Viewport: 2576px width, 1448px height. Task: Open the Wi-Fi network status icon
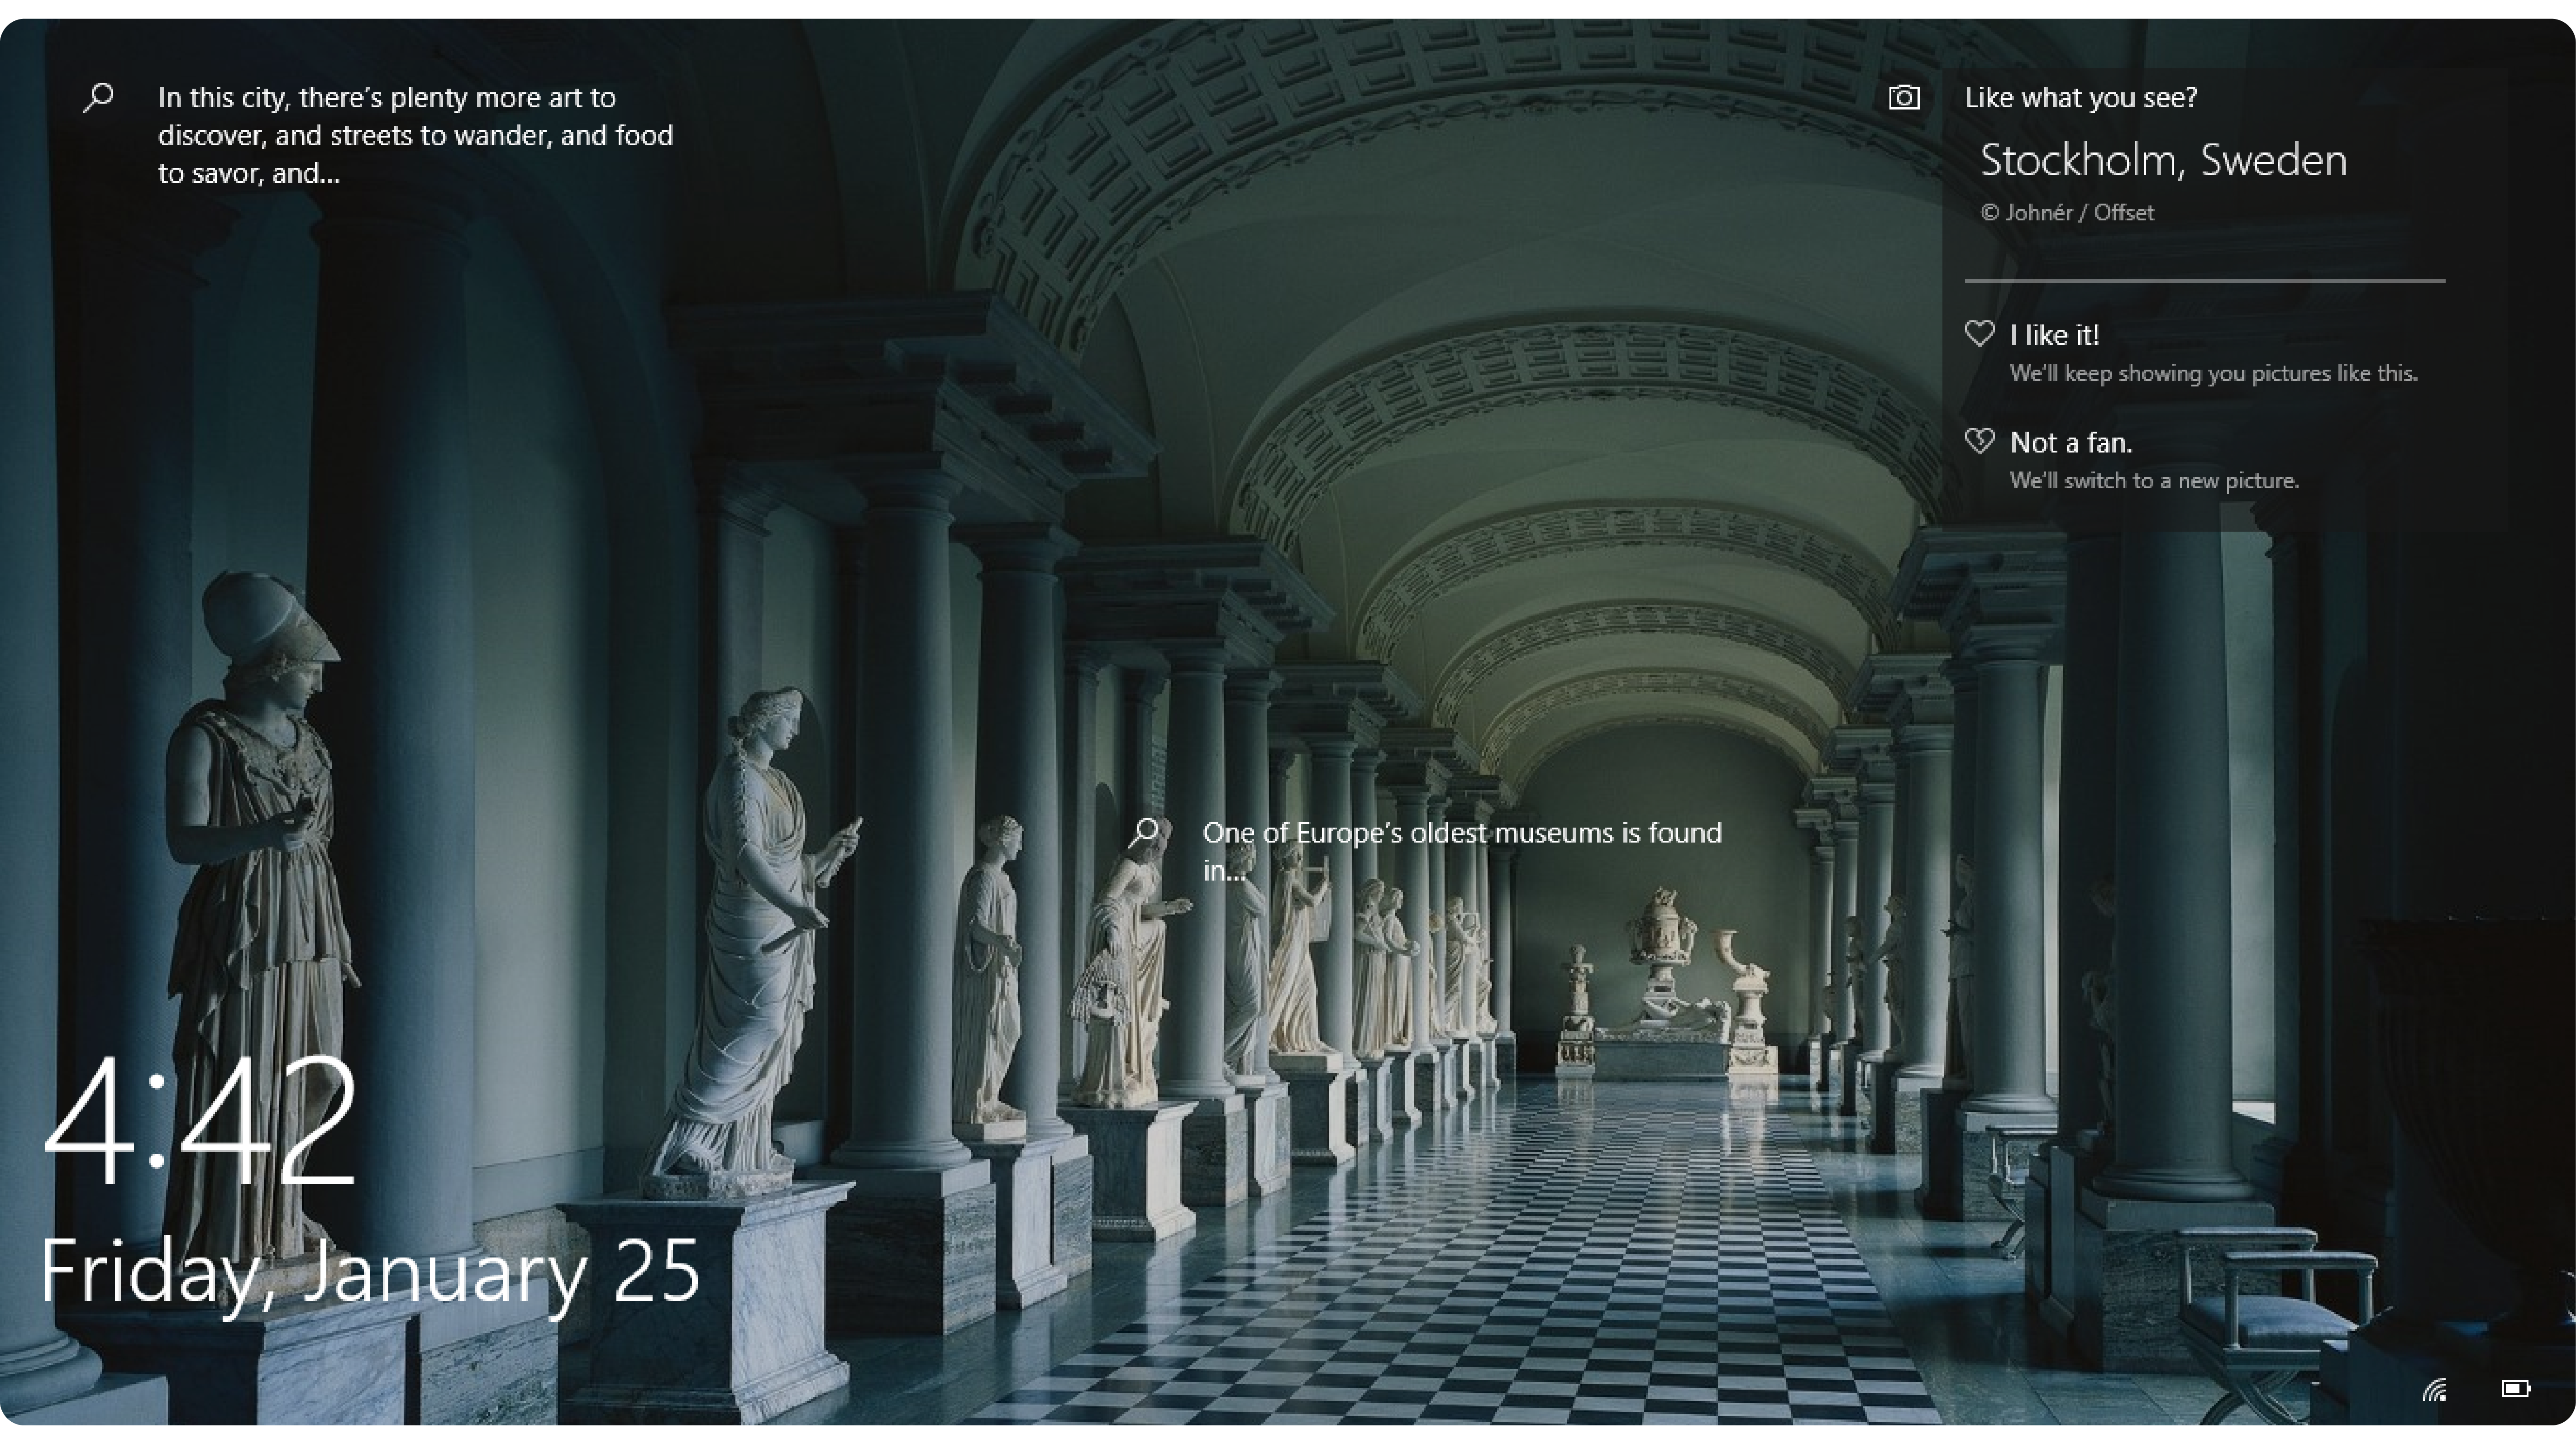[x=2434, y=1389]
